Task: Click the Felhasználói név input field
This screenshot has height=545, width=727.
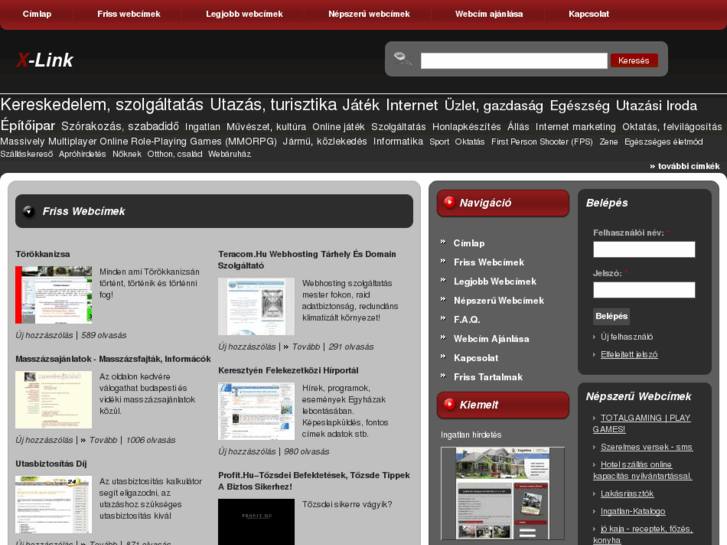Action: 643,249
